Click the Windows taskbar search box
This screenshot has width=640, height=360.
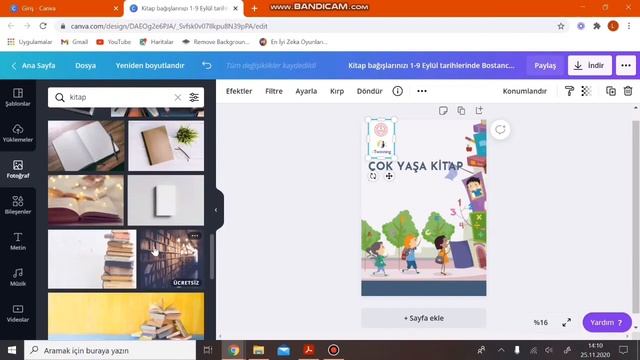click(x=110, y=350)
